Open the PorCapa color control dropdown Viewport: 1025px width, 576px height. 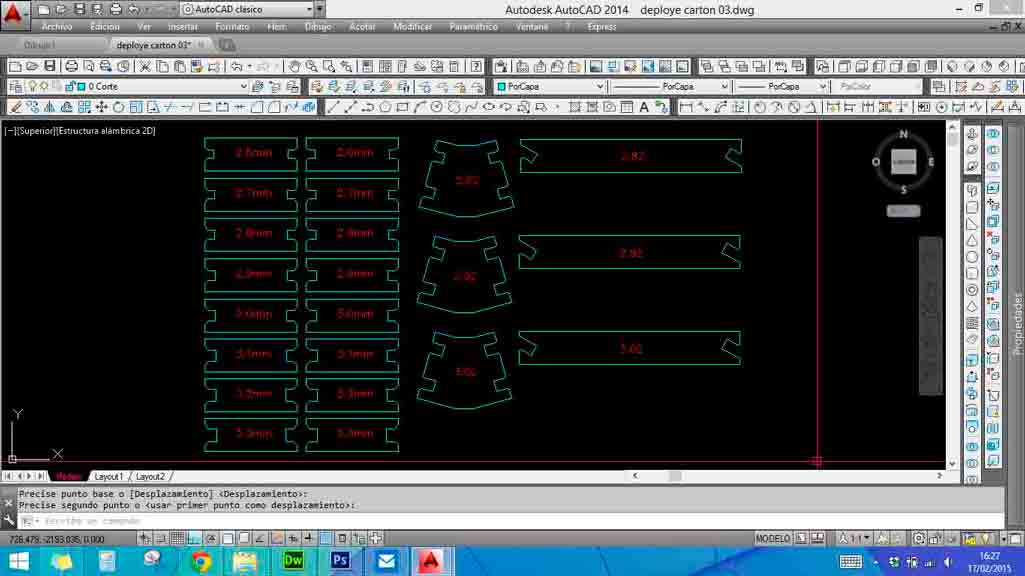[599, 86]
